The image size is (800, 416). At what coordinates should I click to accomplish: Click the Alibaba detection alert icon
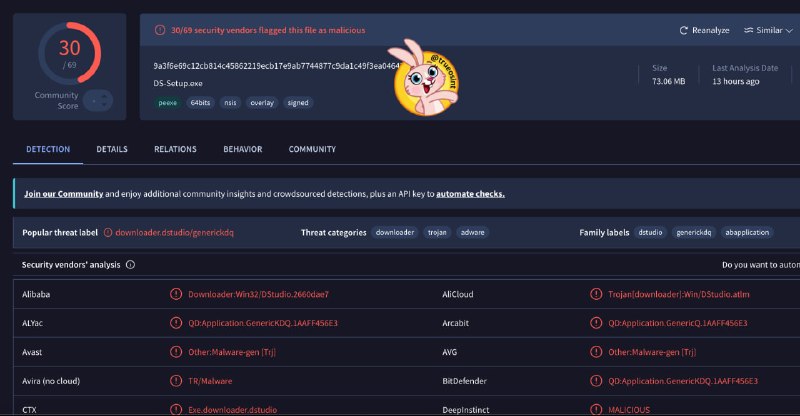click(176, 294)
